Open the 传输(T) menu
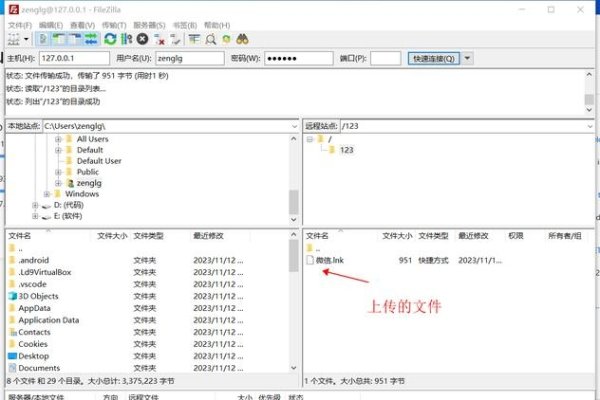This screenshot has width=600, height=400. click(114, 25)
